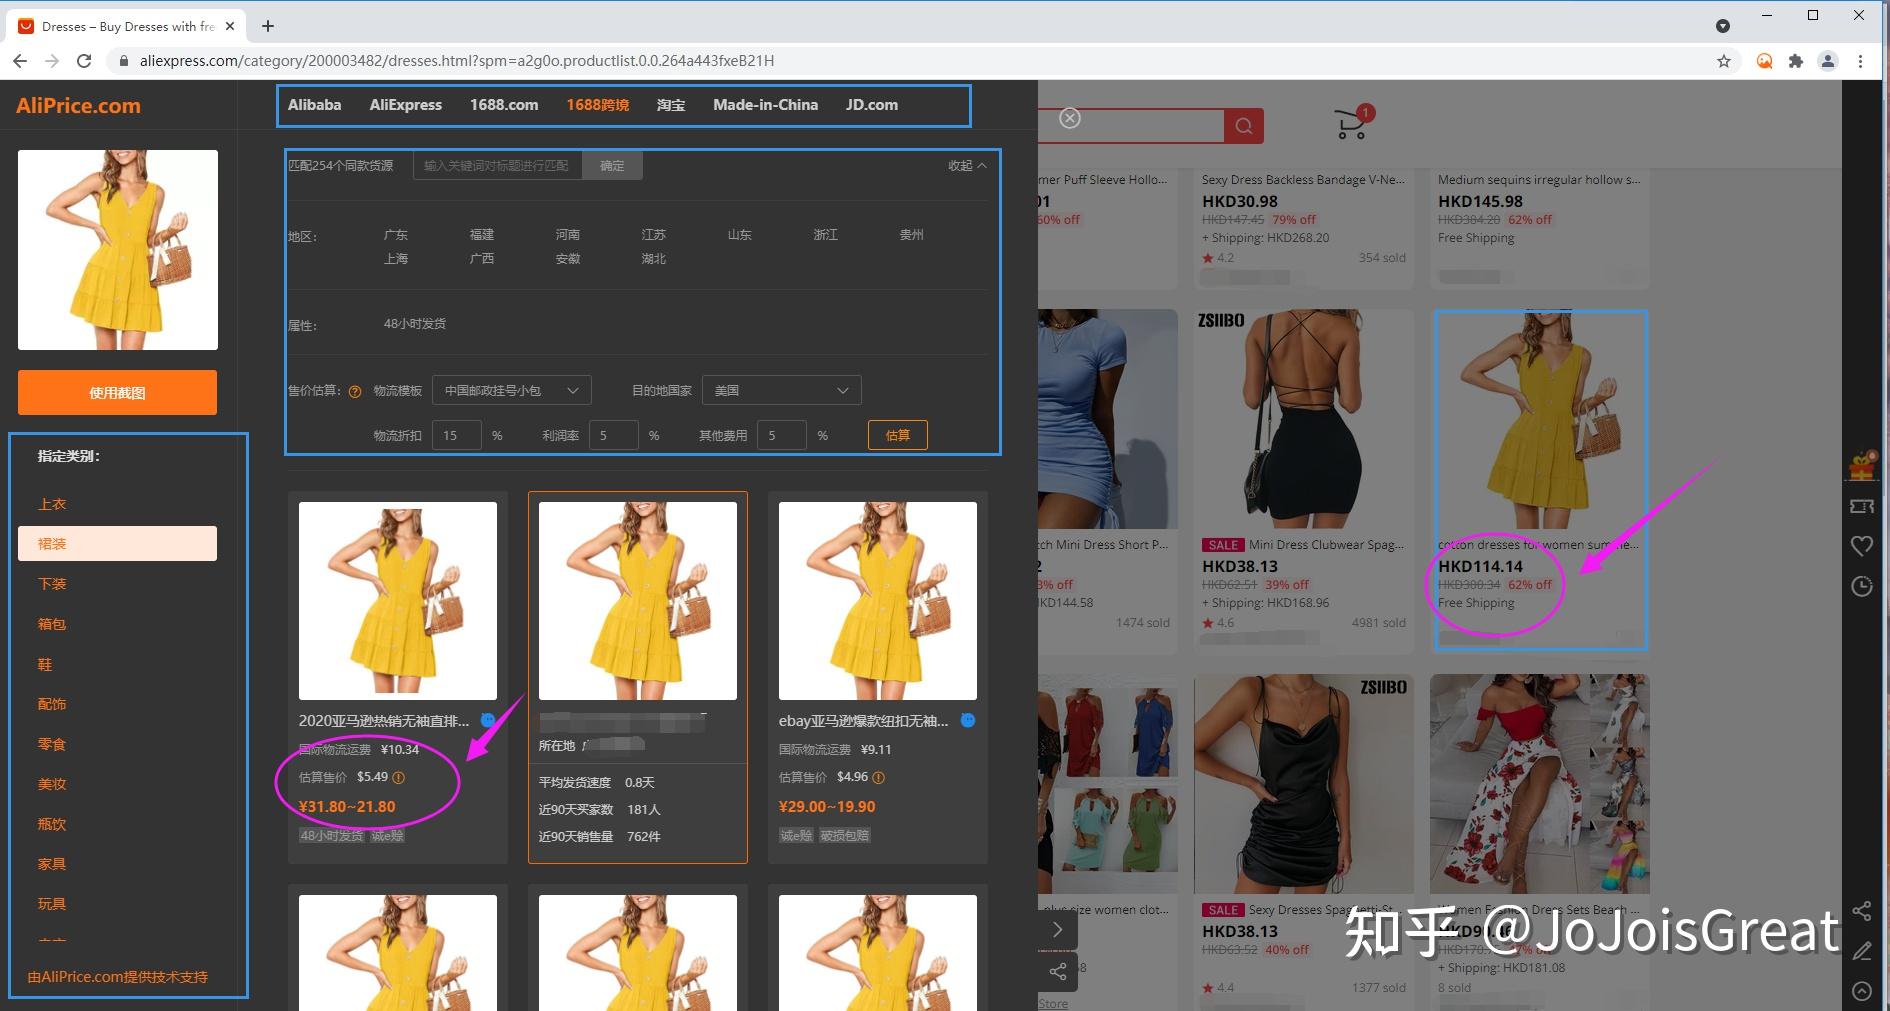Image resolution: width=1890 pixels, height=1011 pixels.
Task: Open browsing history clock icon
Action: click(x=1862, y=586)
